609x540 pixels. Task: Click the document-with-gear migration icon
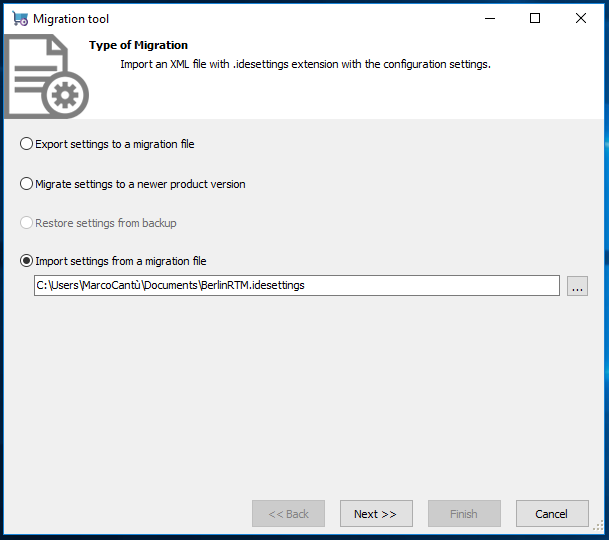coord(46,77)
